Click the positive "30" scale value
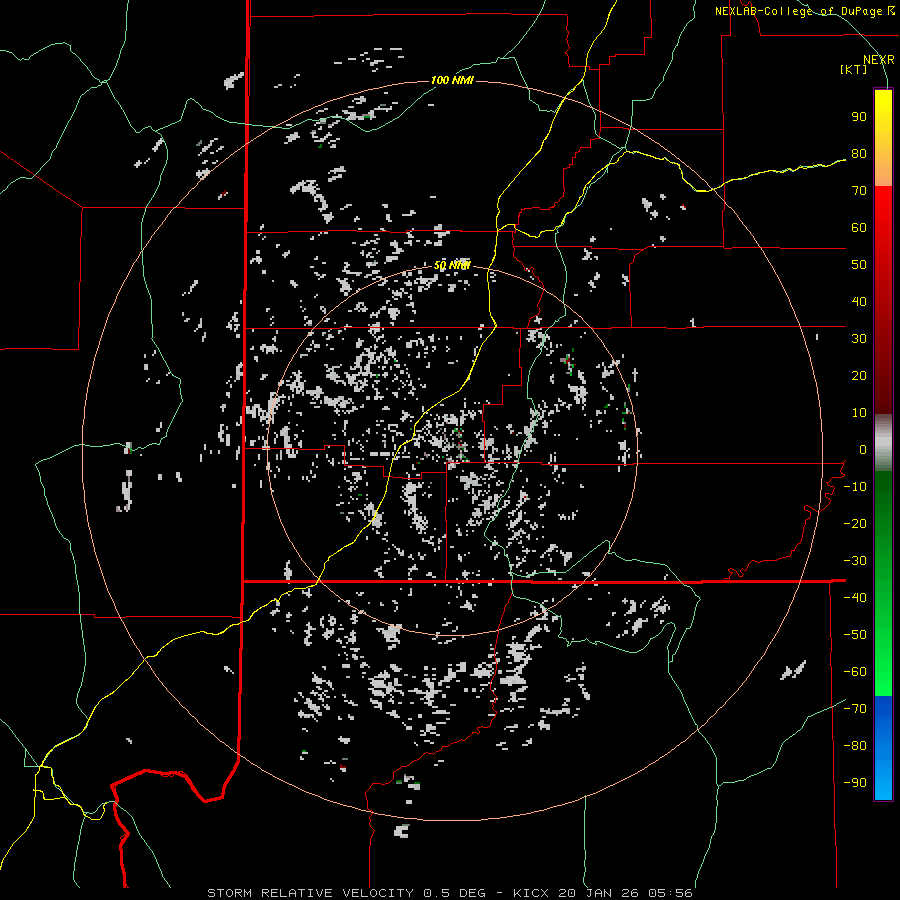Image resolution: width=900 pixels, height=900 pixels. [x=859, y=339]
